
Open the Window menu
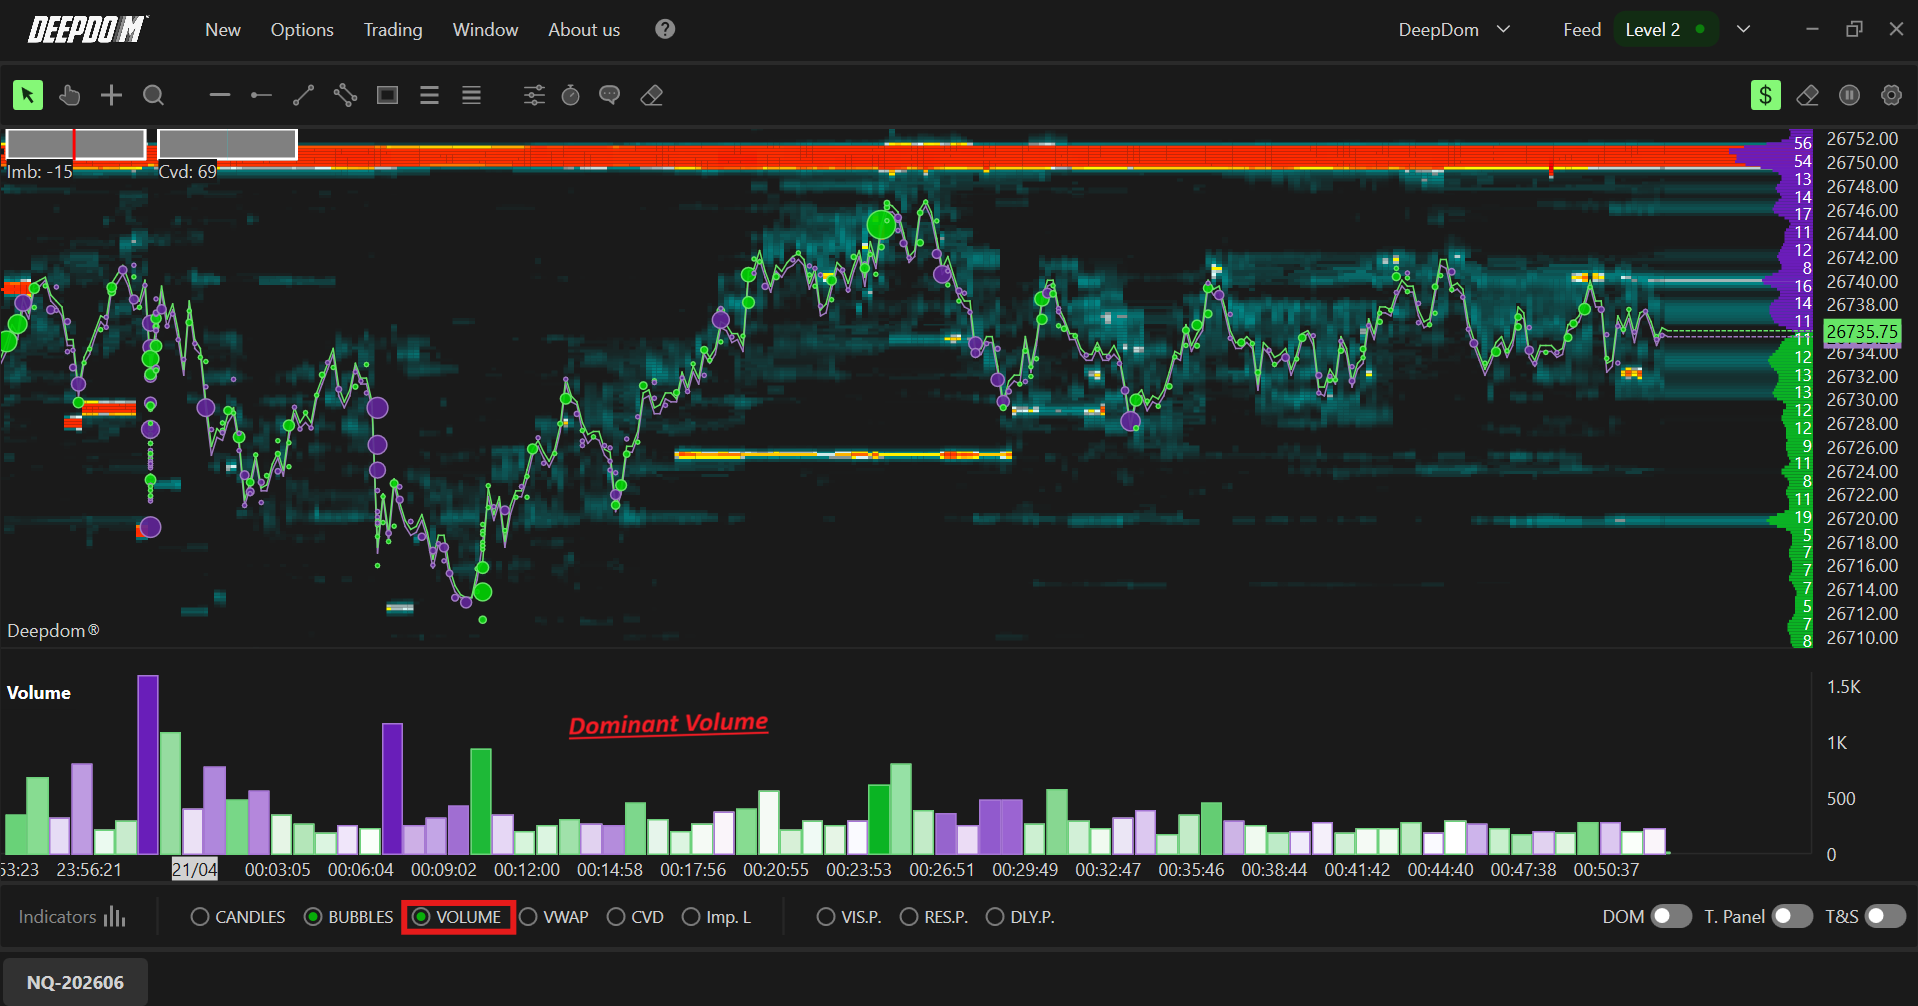[485, 30]
